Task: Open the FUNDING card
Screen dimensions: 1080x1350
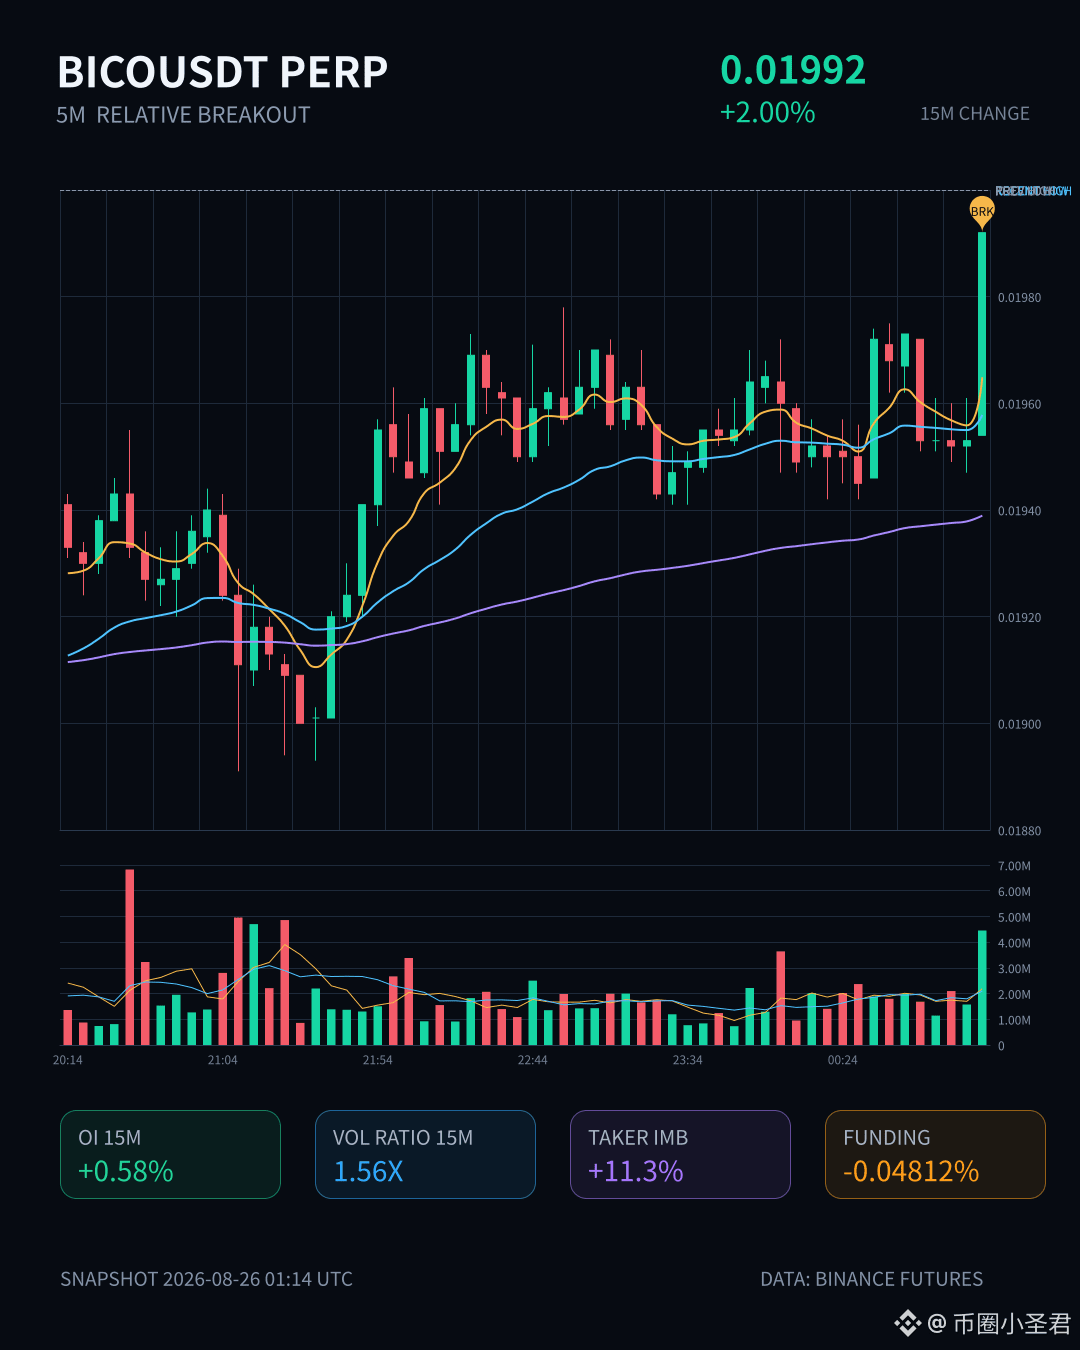Action: coord(935,1154)
